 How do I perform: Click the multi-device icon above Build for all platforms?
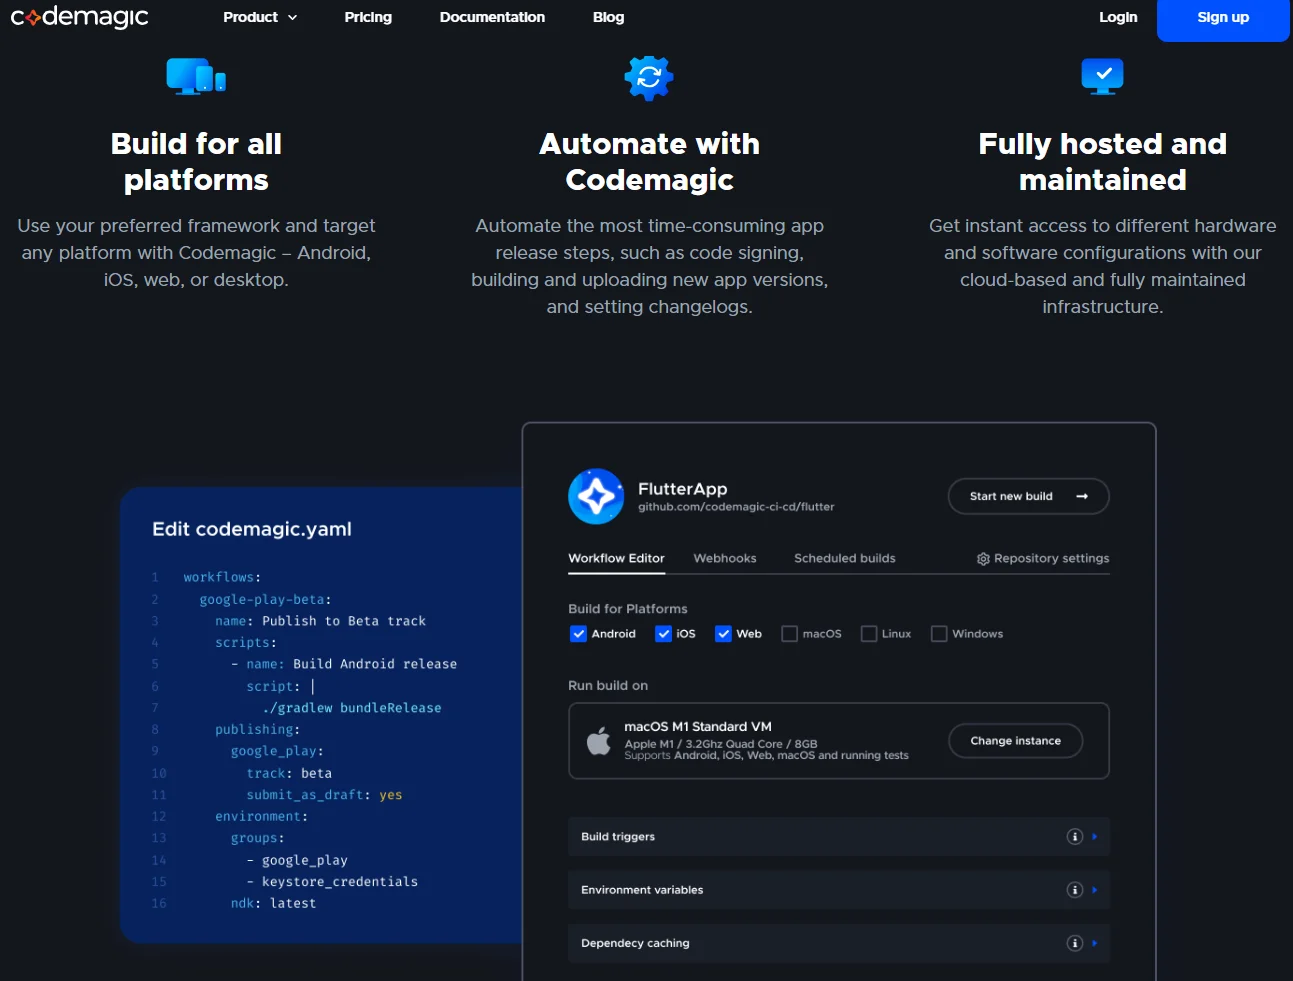click(x=196, y=77)
